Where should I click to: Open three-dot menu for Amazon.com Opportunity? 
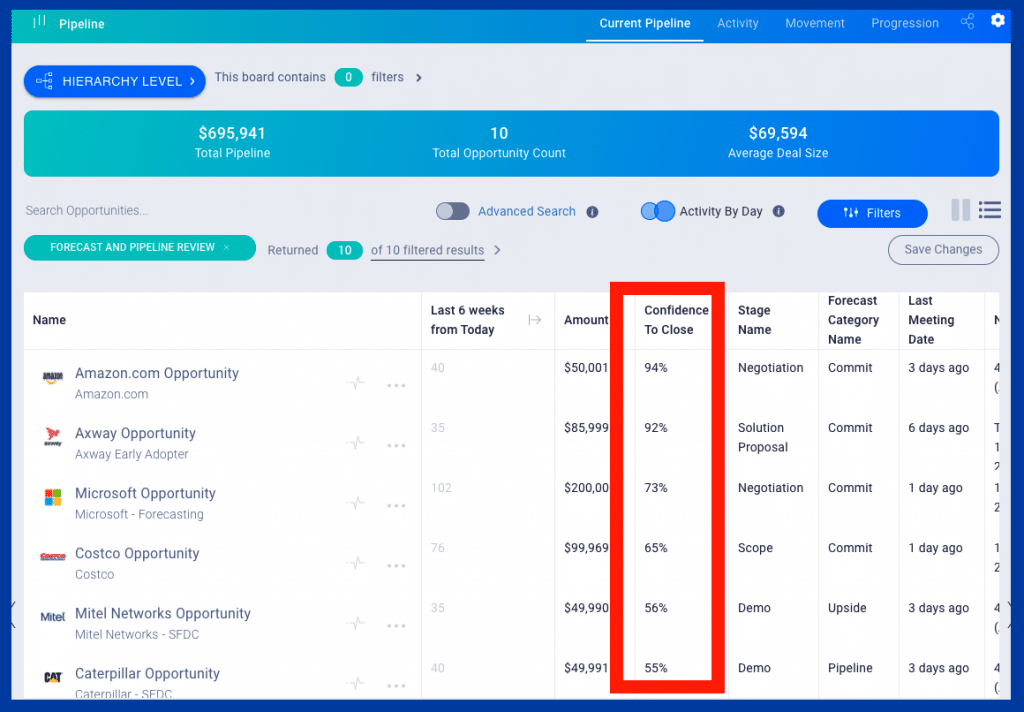(396, 385)
